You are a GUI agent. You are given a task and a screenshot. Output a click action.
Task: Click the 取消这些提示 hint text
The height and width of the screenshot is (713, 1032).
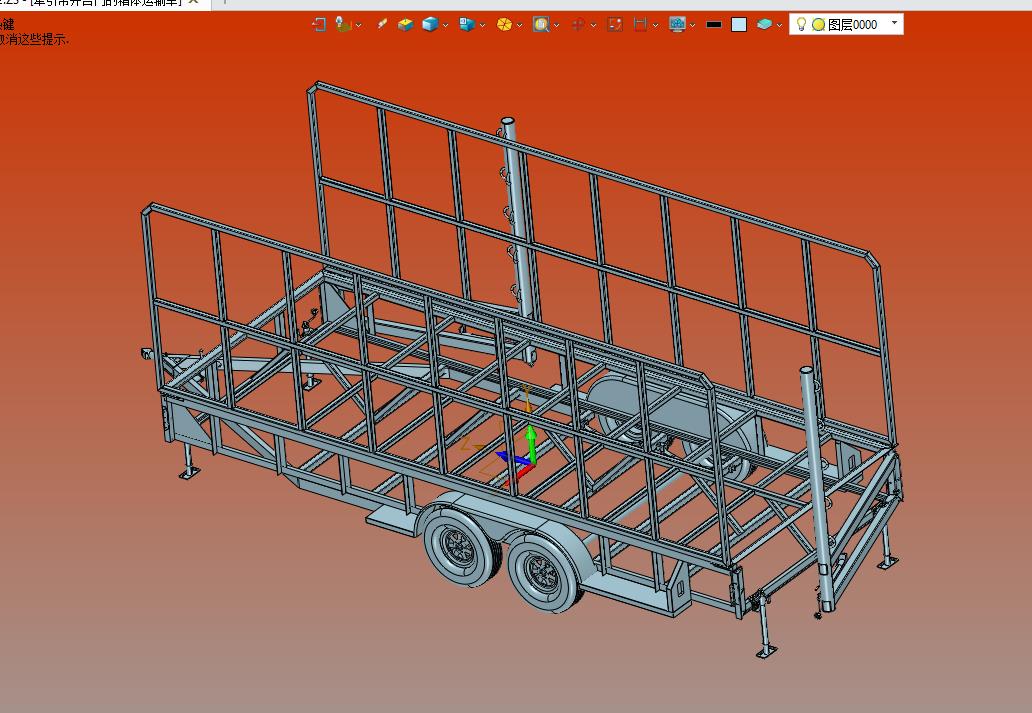(x=33, y=39)
